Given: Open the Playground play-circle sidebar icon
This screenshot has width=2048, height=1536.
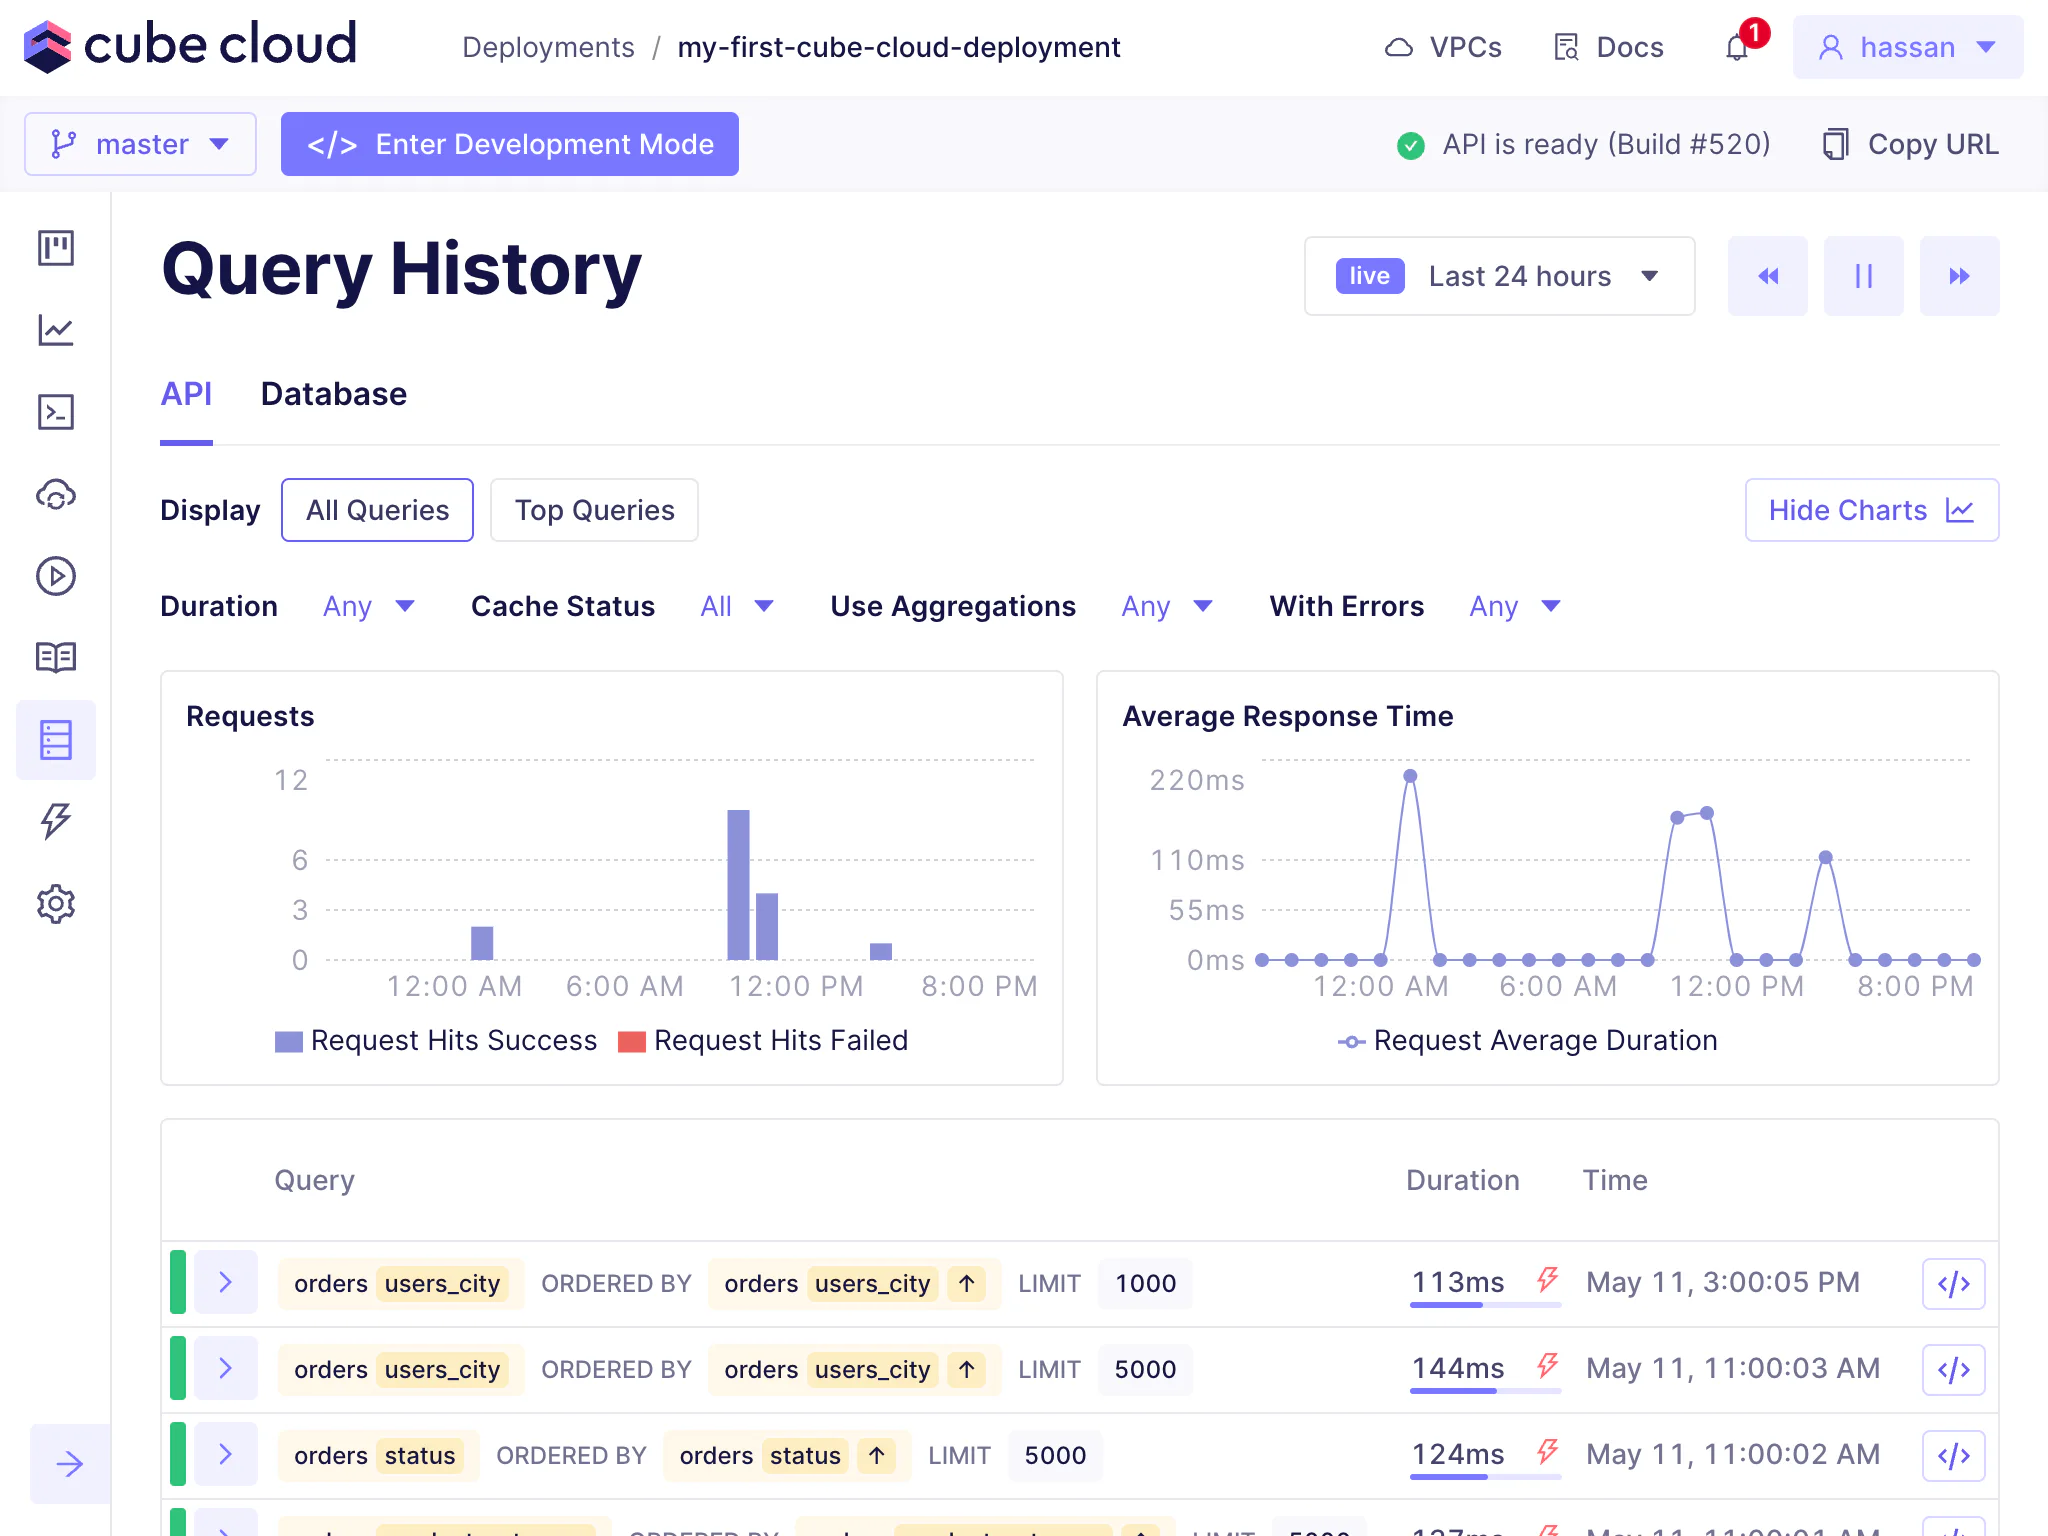Looking at the screenshot, I should point(56,576).
